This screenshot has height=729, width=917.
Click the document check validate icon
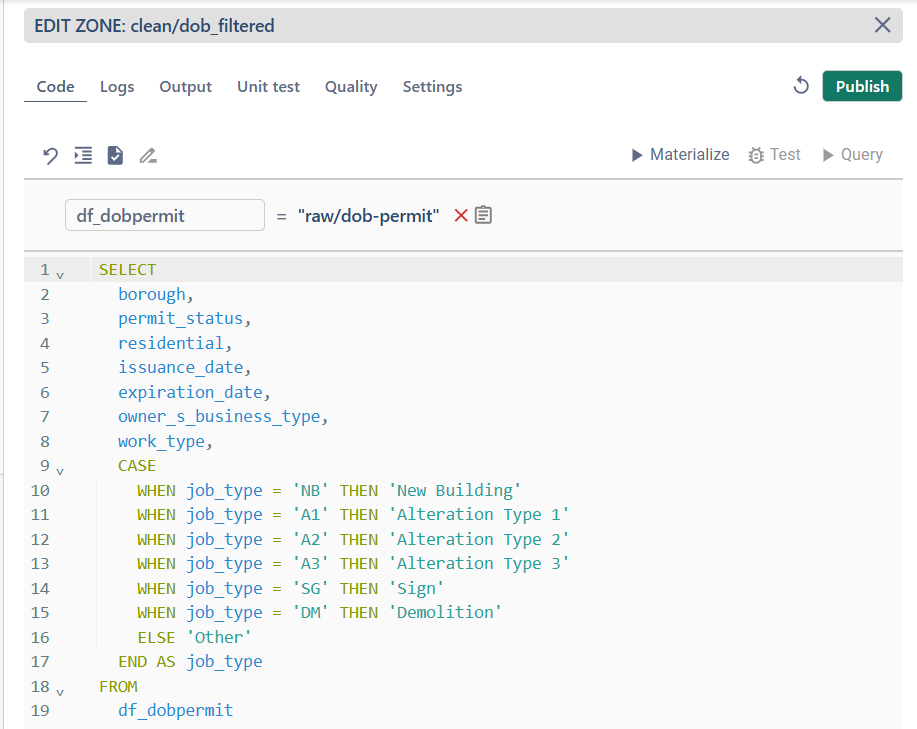(115, 156)
